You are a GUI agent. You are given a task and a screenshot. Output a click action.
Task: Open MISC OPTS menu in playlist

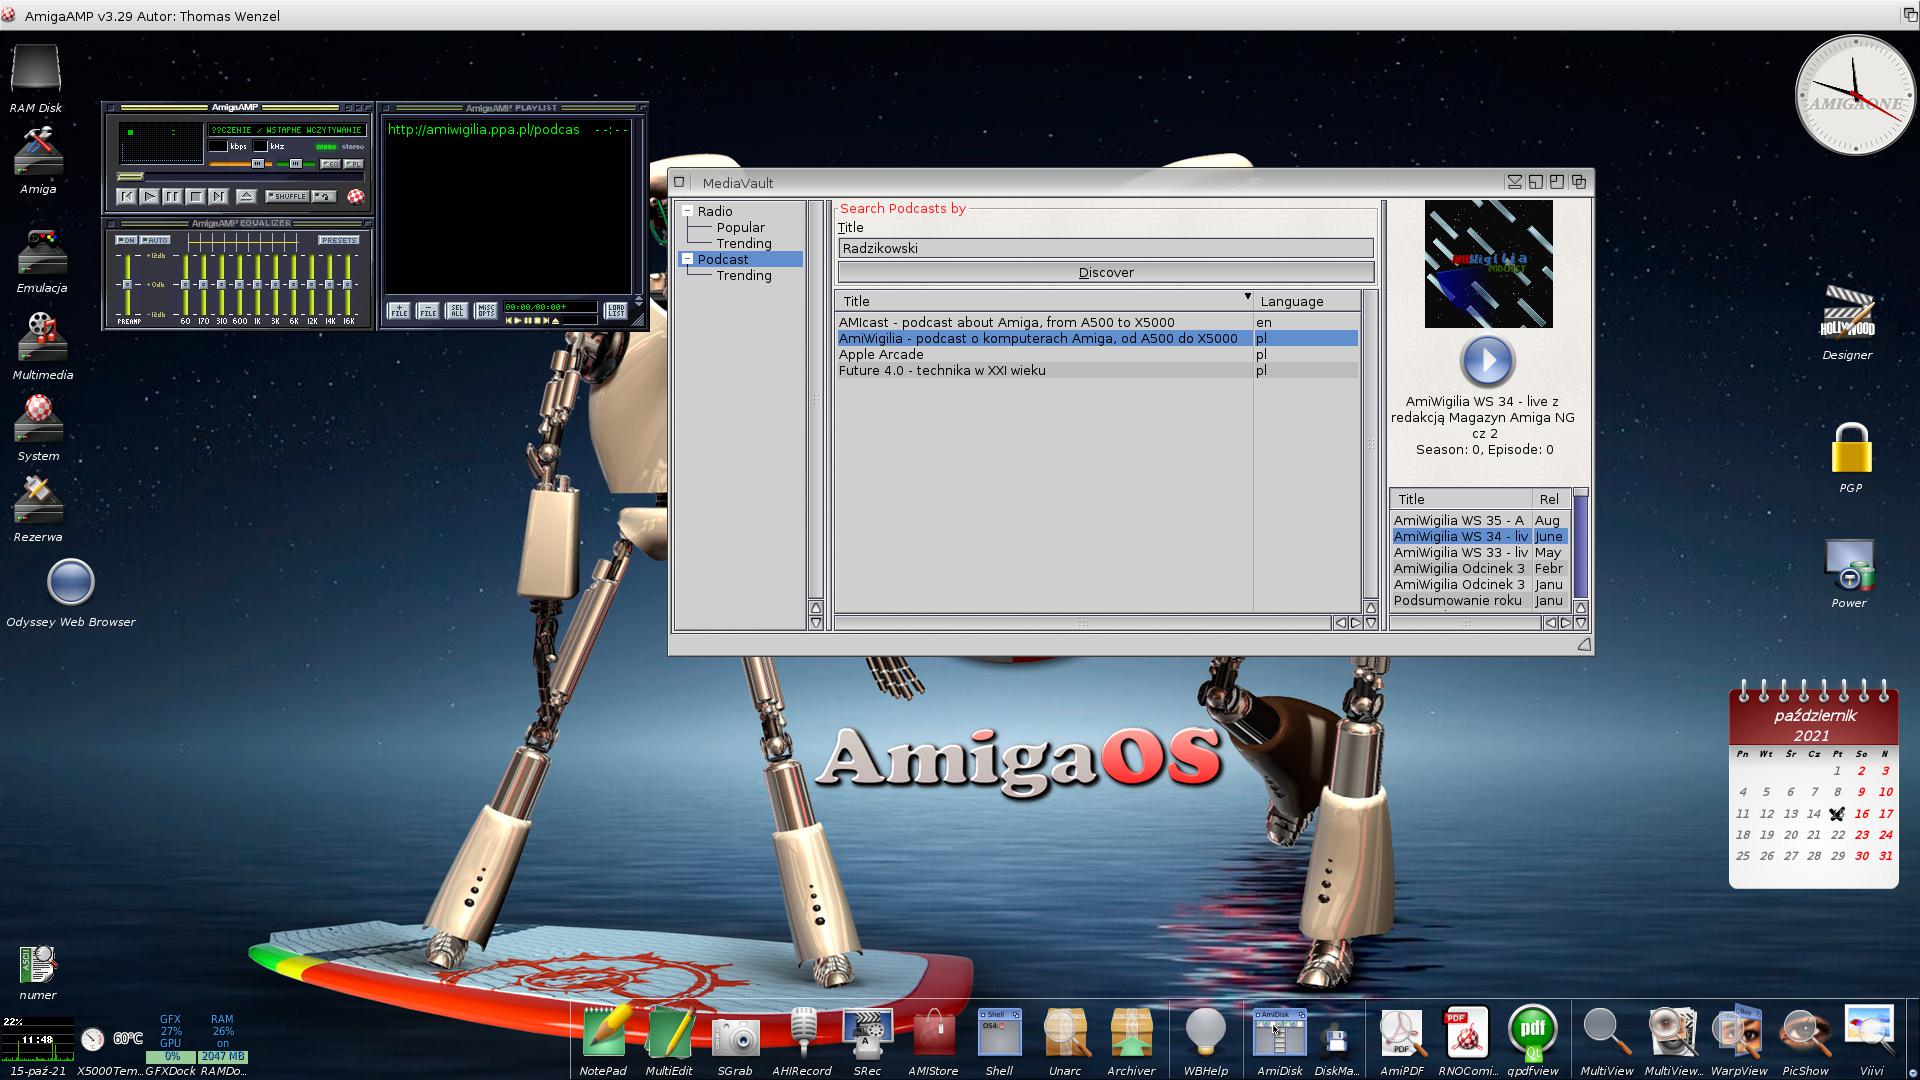click(x=486, y=311)
